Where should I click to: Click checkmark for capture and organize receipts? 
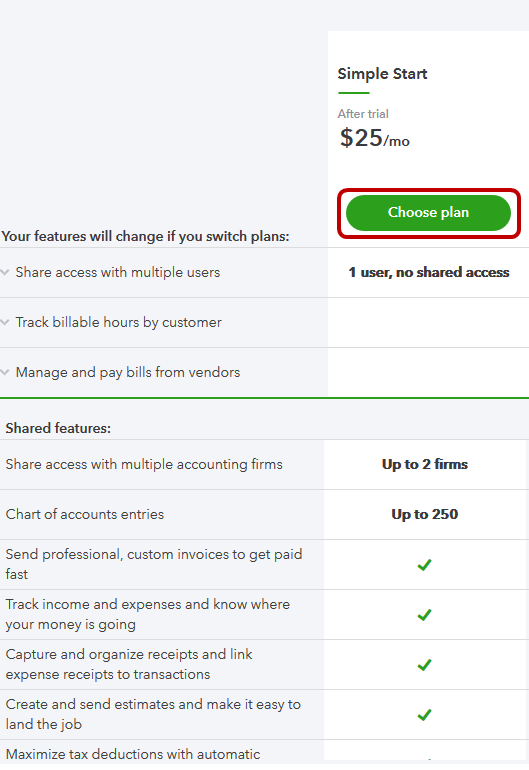pos(424,665)
